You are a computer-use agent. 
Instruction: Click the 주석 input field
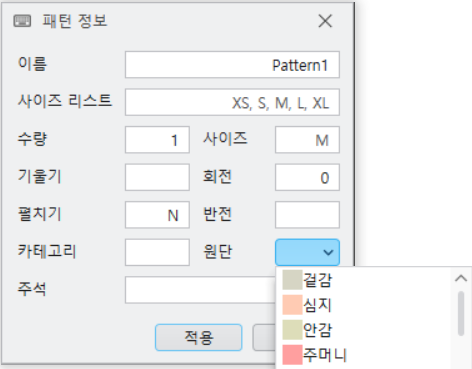click(200, 290)
